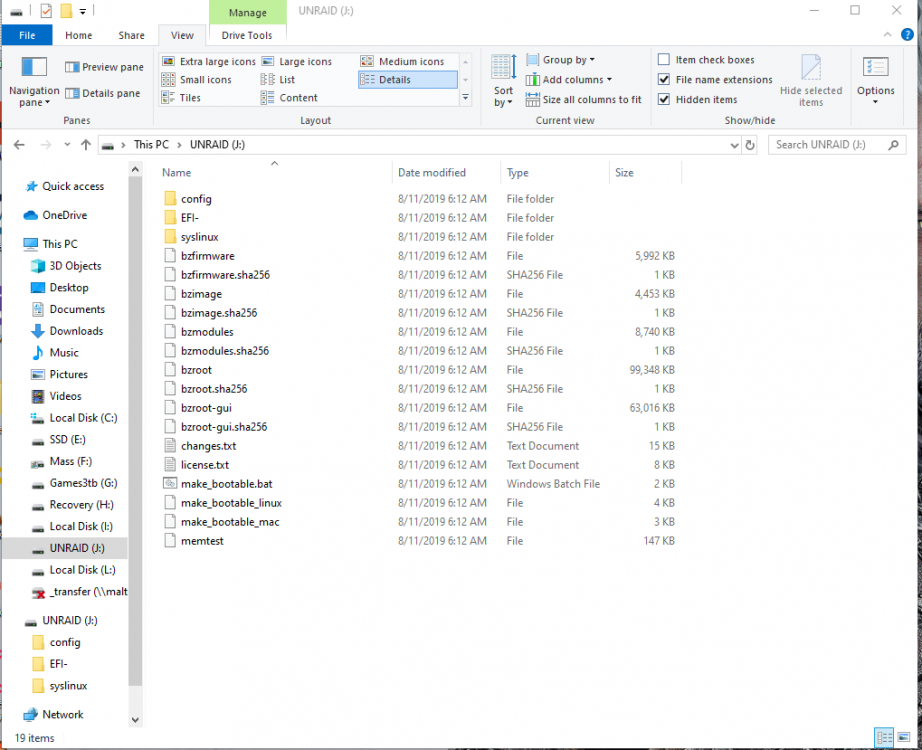Click Size all columns to fit
This screenshot has height=750, width=922.
pyautogui.click(x=583, y=99)
